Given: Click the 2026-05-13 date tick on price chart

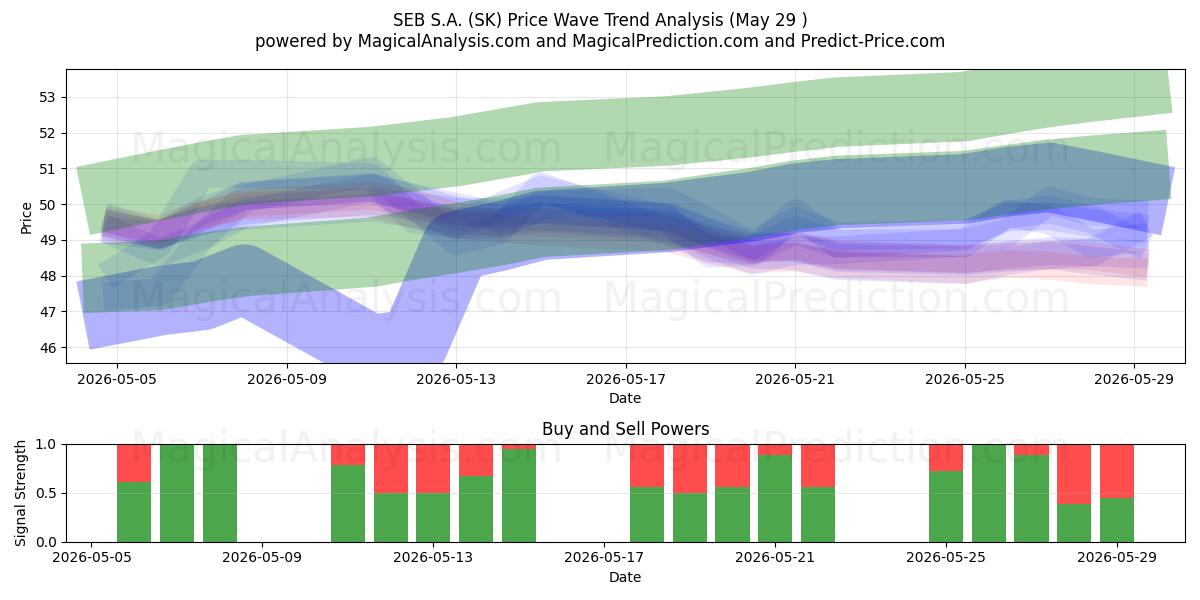Looking at the screenshot, I should click(456, 380).
